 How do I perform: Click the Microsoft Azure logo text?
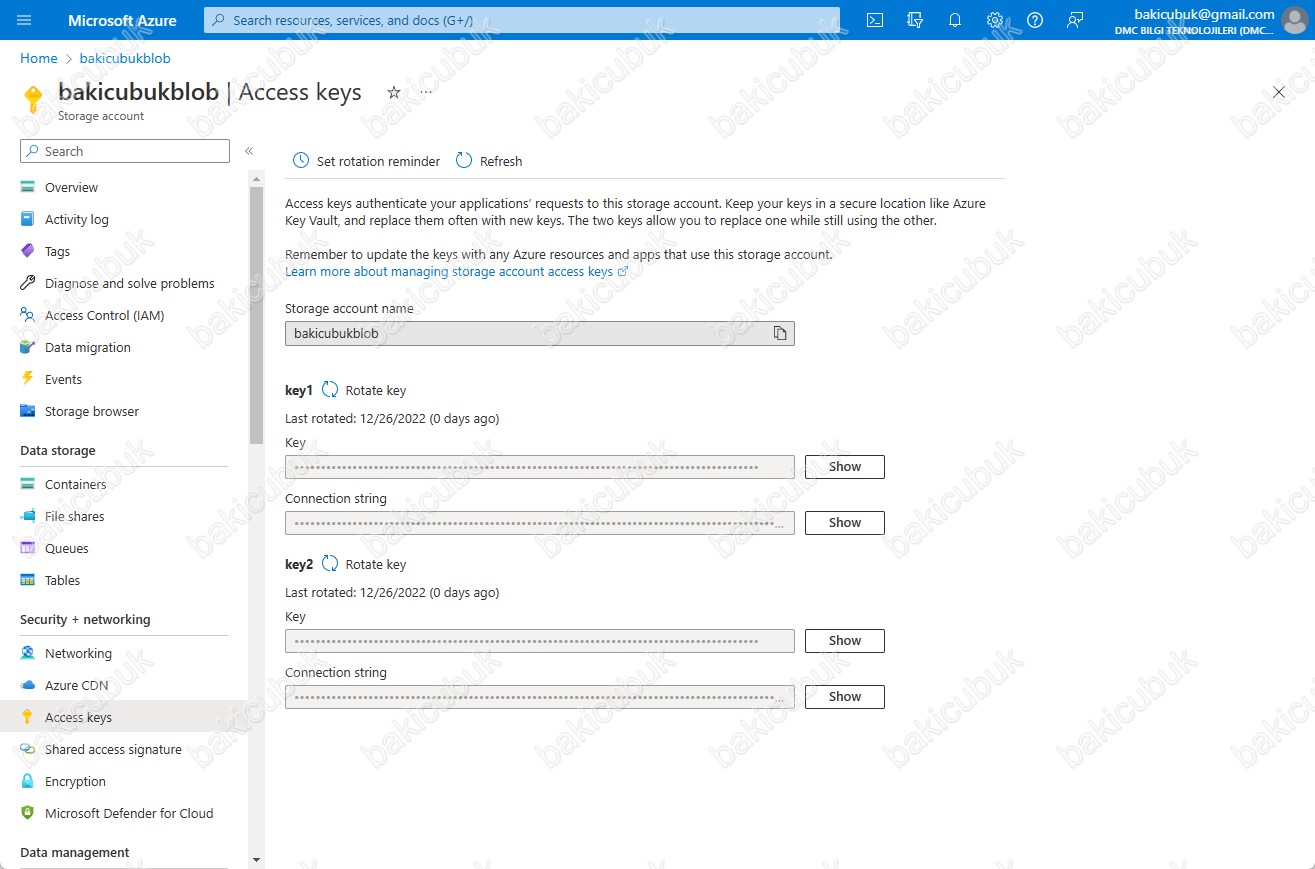tap(122, 20)
